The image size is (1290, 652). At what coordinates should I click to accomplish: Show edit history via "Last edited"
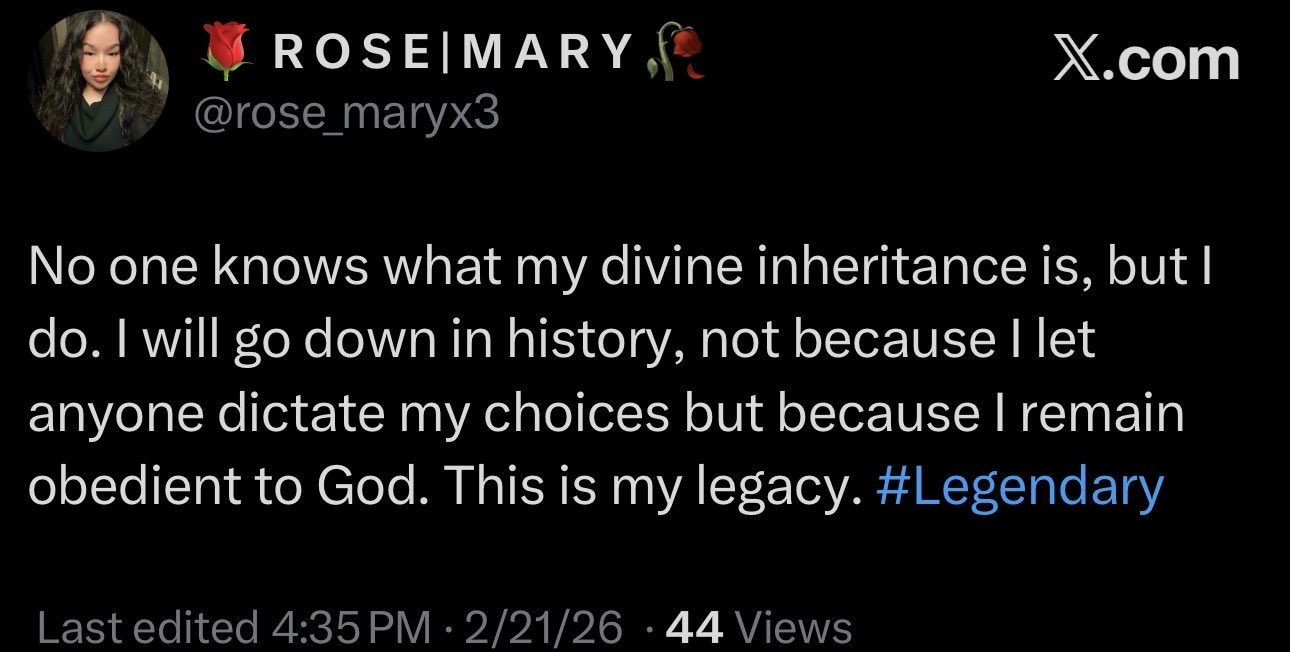[x=147, y=628]
